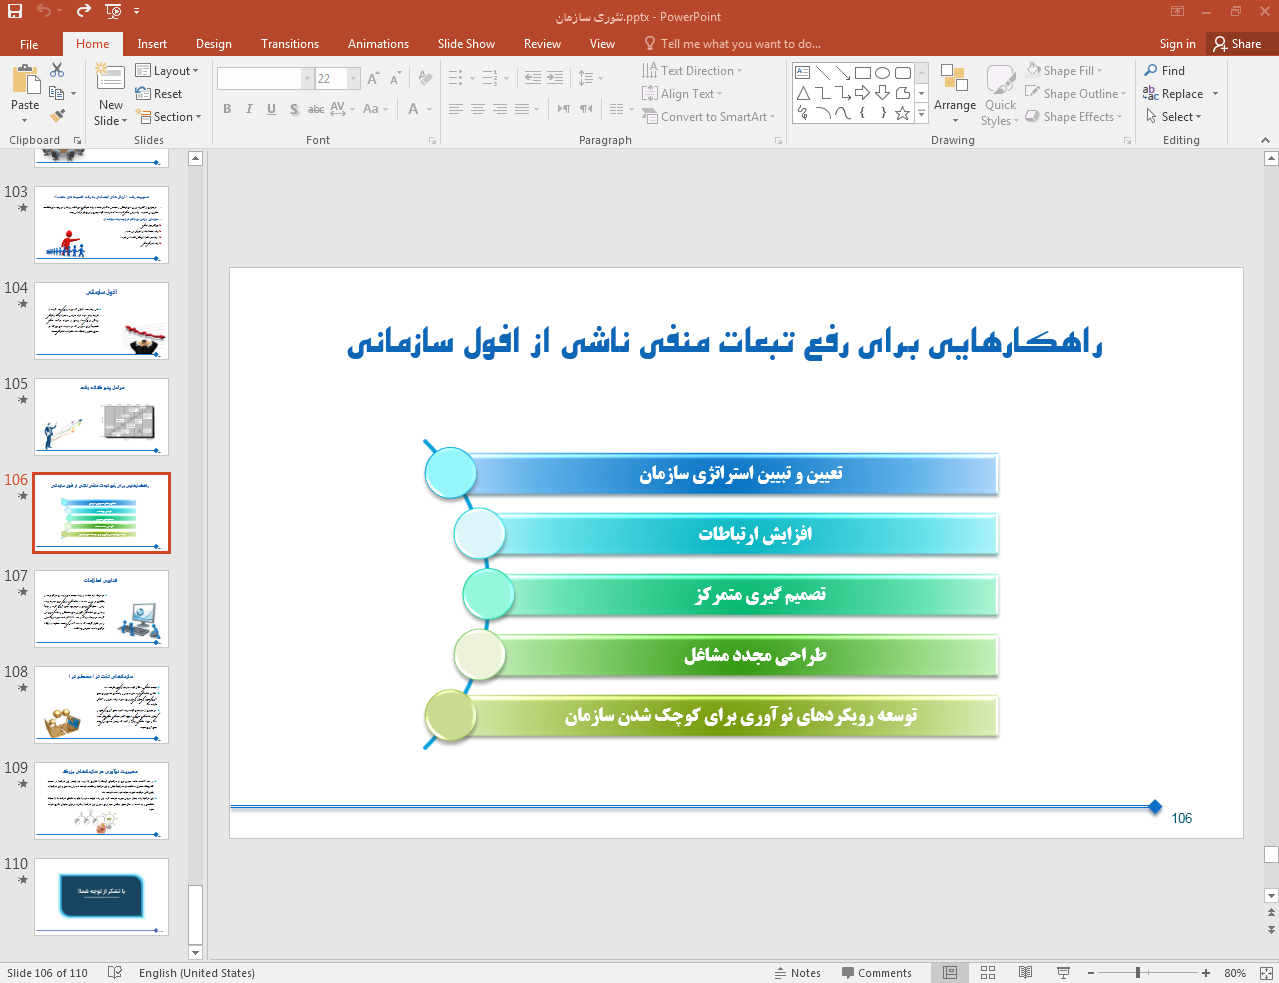Switch to the Animations tab

tap(378, 44)
